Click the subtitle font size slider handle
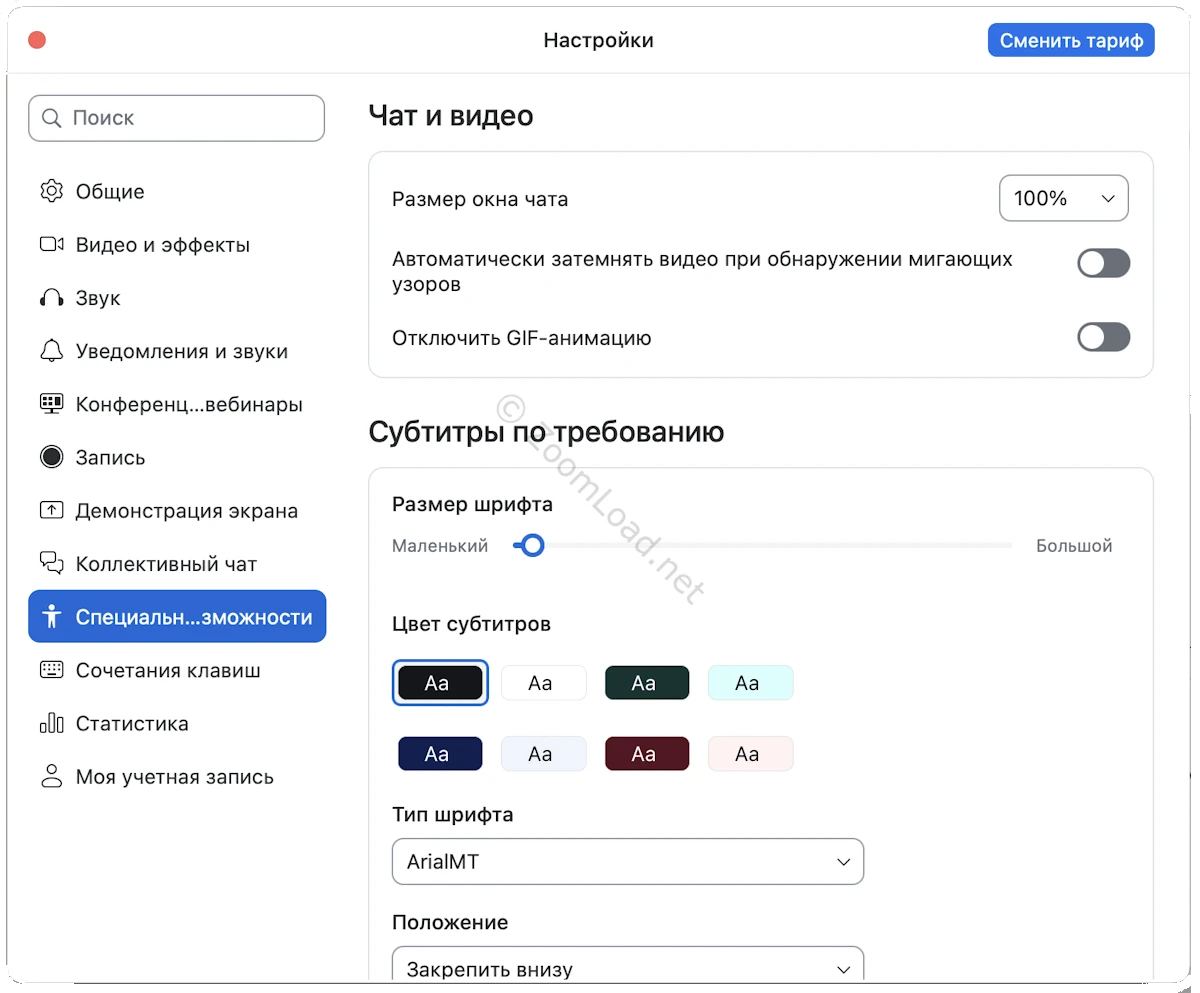Image resolution: width=1200 pixels, height=993 pixels. 533,546
